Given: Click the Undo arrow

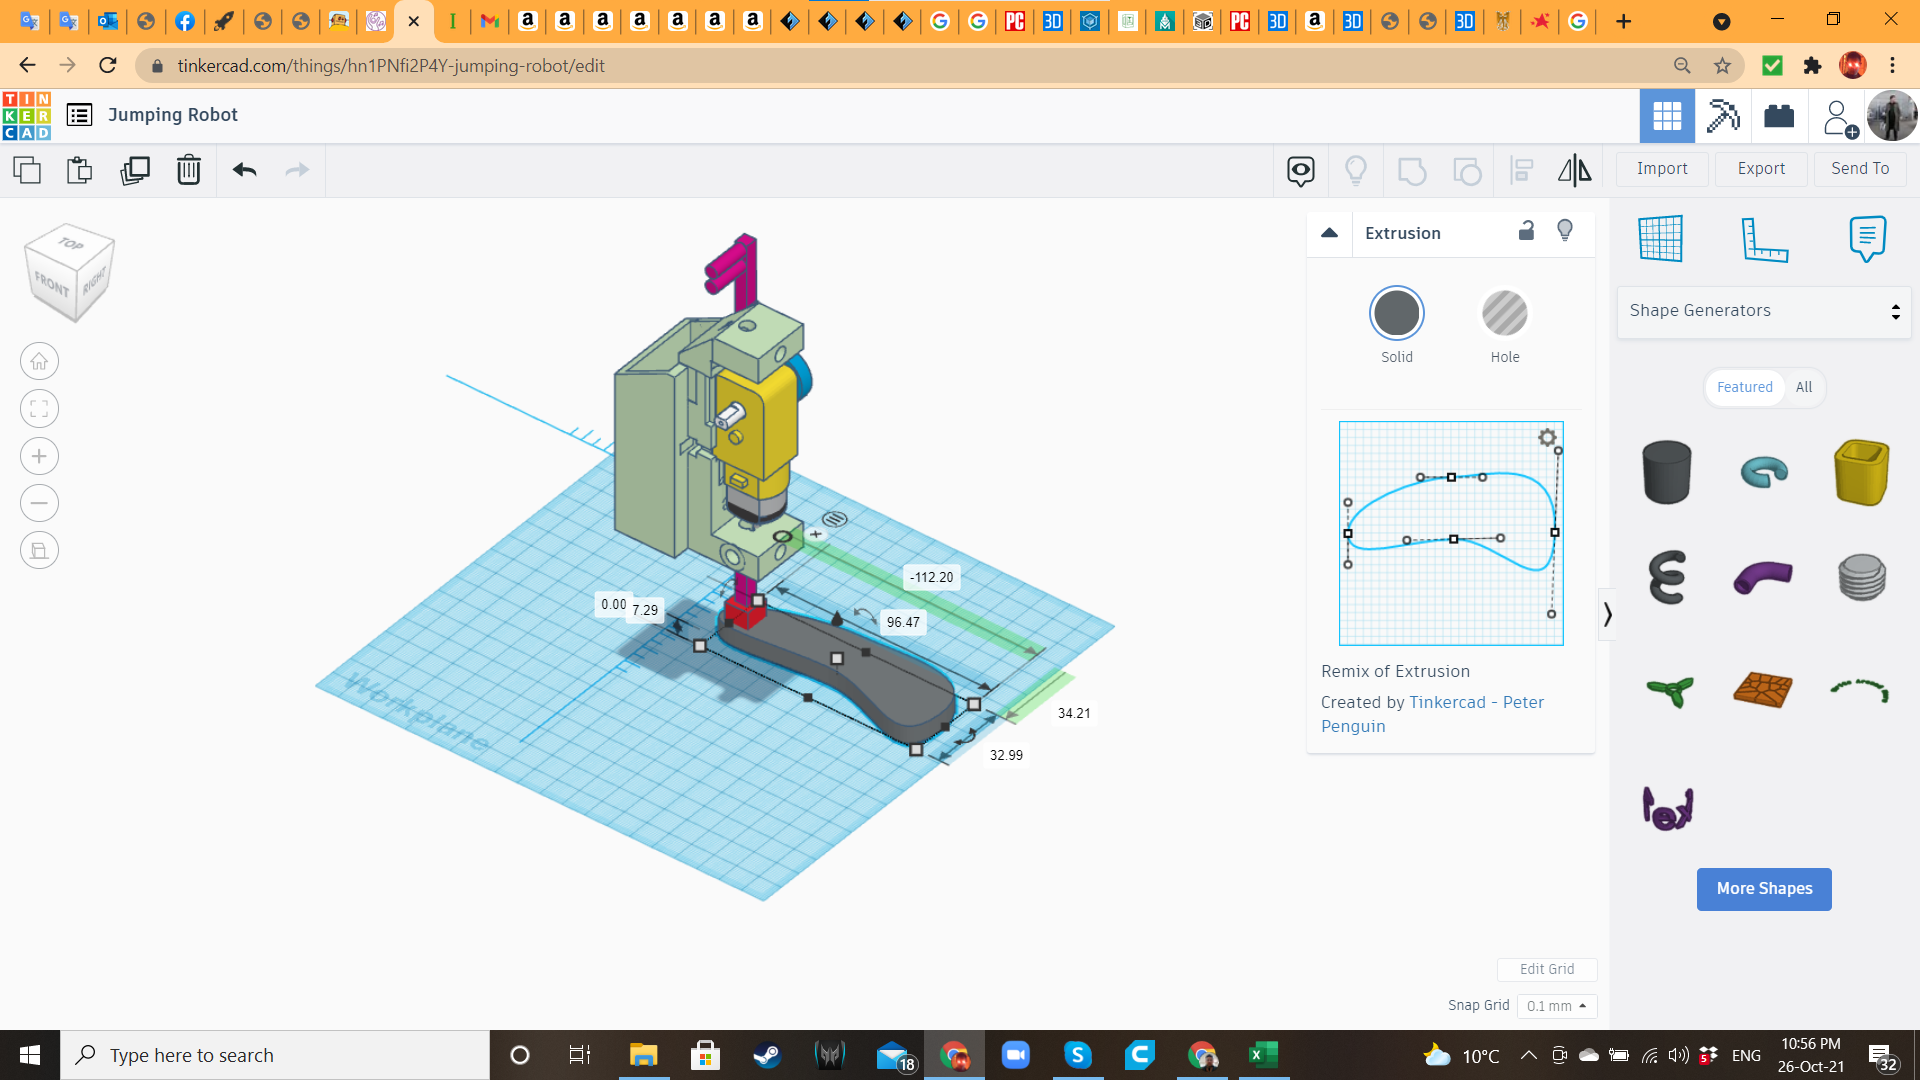Looking at the screenshot, I should [244, 170].
